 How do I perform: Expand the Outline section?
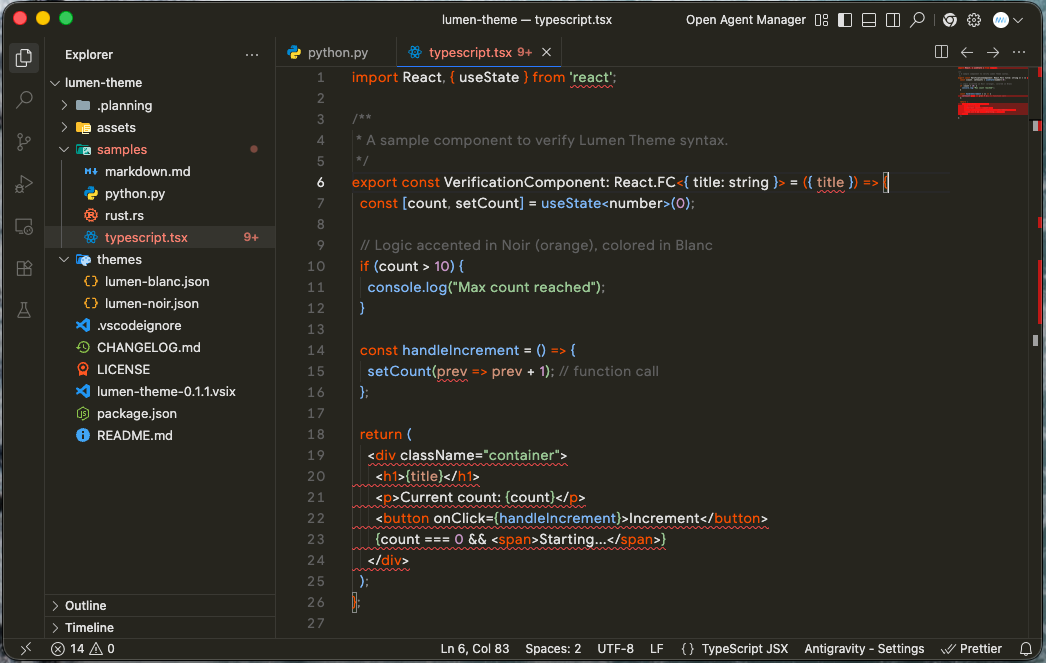pos(160,606)
